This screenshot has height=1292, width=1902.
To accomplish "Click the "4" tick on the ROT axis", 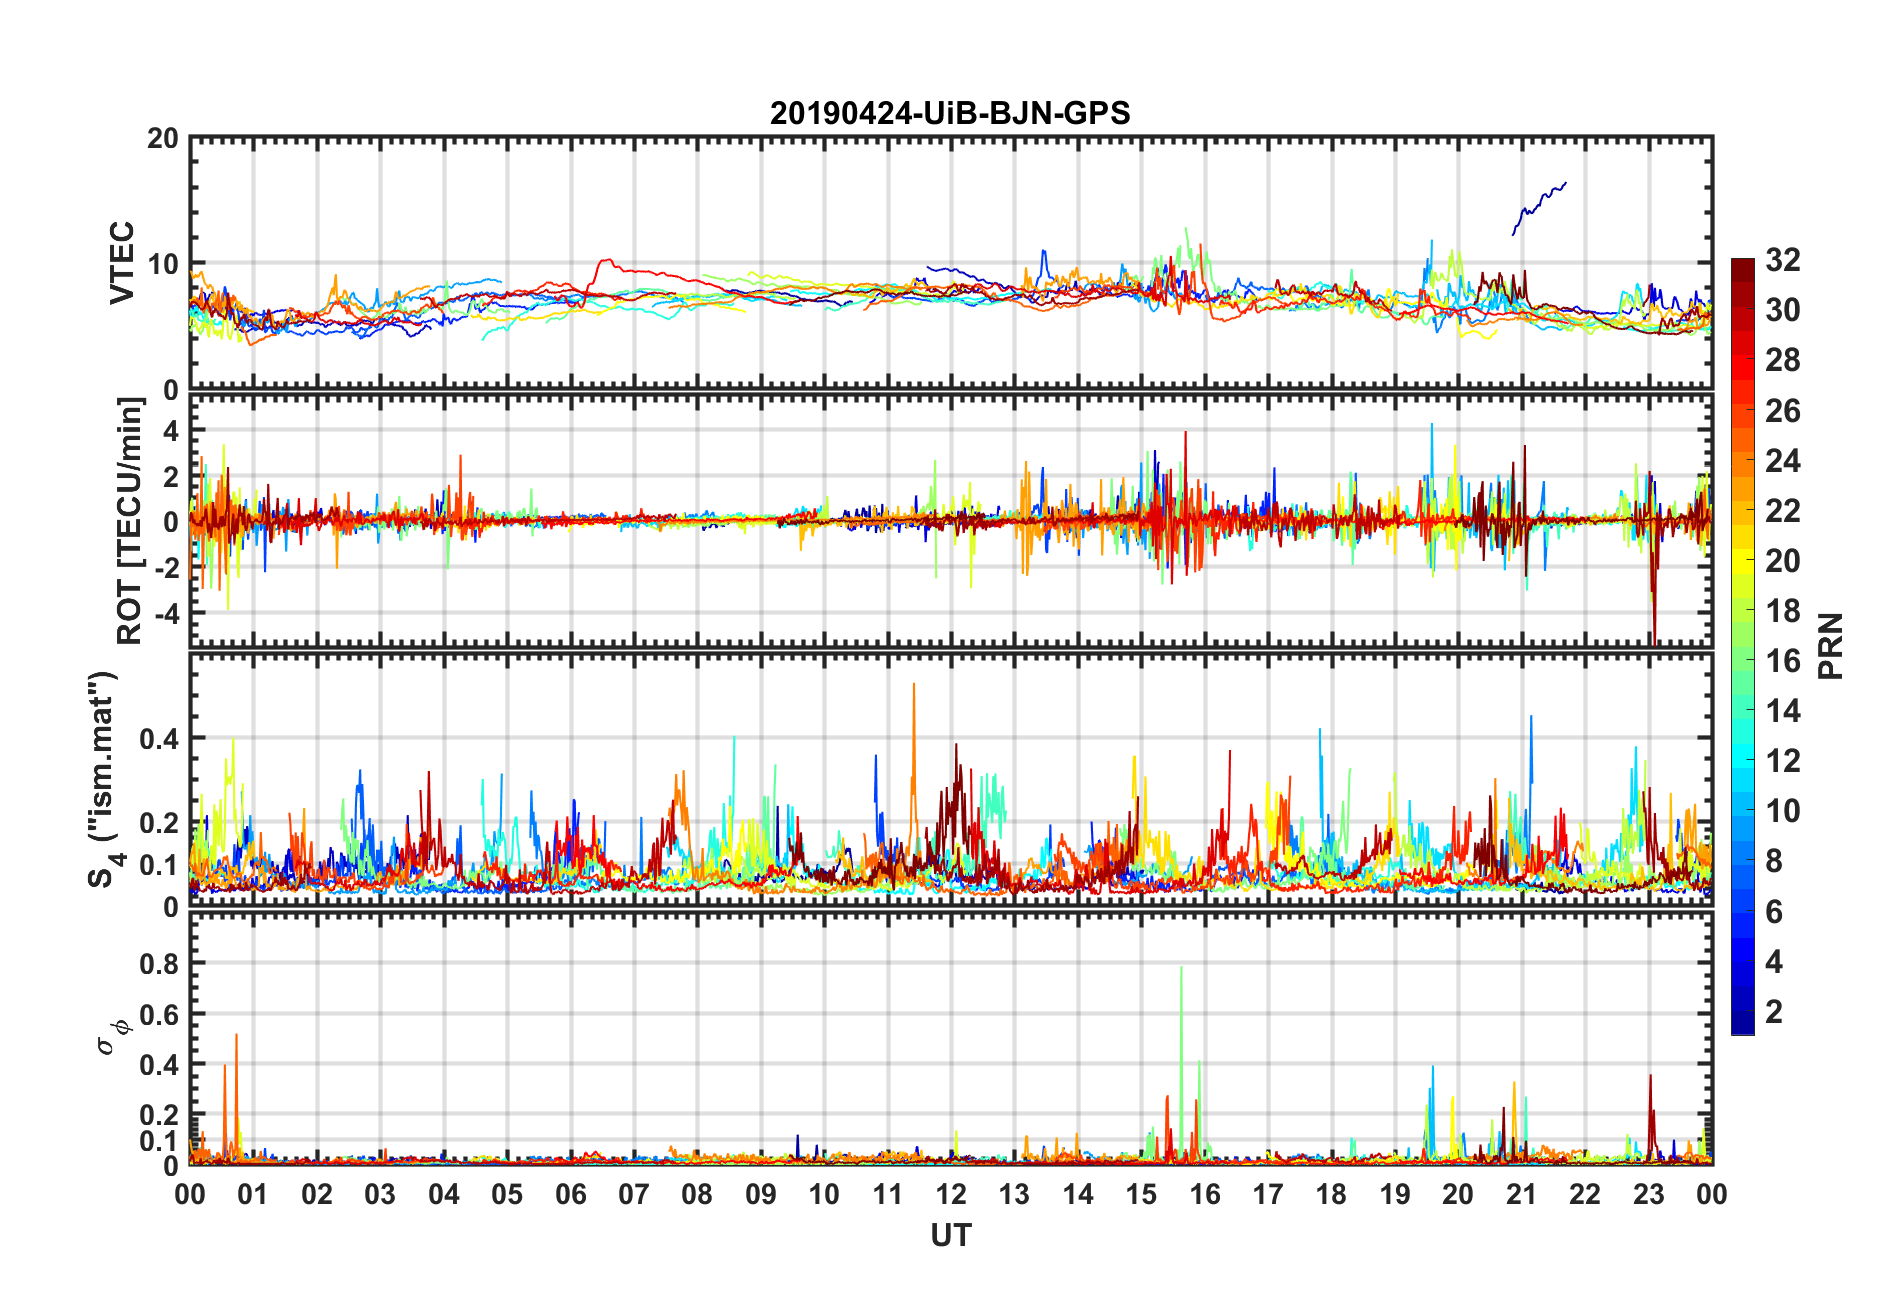I will (171, 430).
